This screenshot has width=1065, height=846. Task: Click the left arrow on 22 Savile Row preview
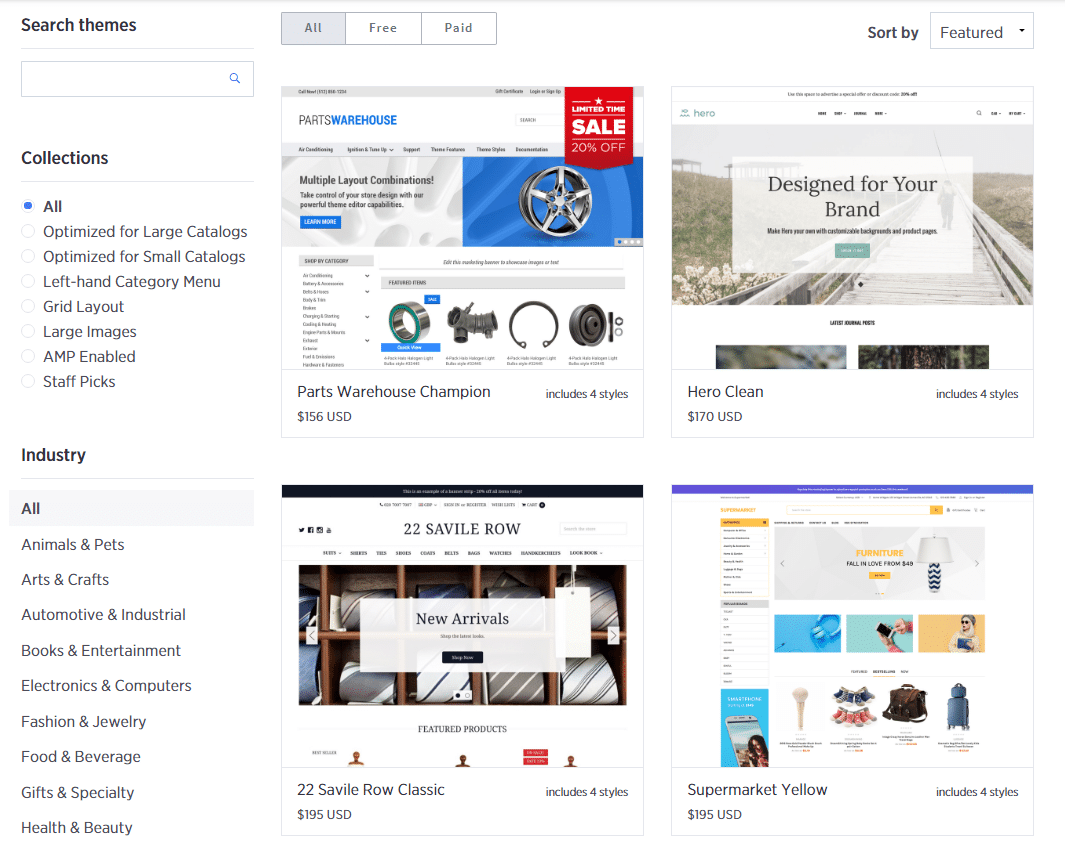(311, 635)
